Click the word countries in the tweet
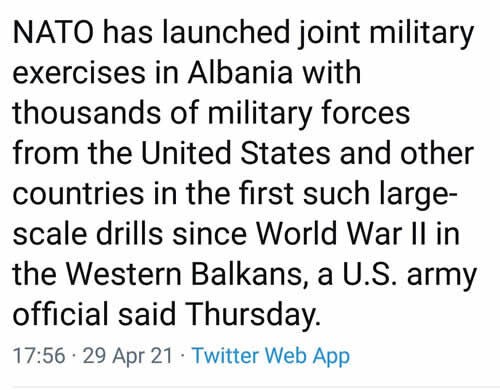 click(78, 193)
